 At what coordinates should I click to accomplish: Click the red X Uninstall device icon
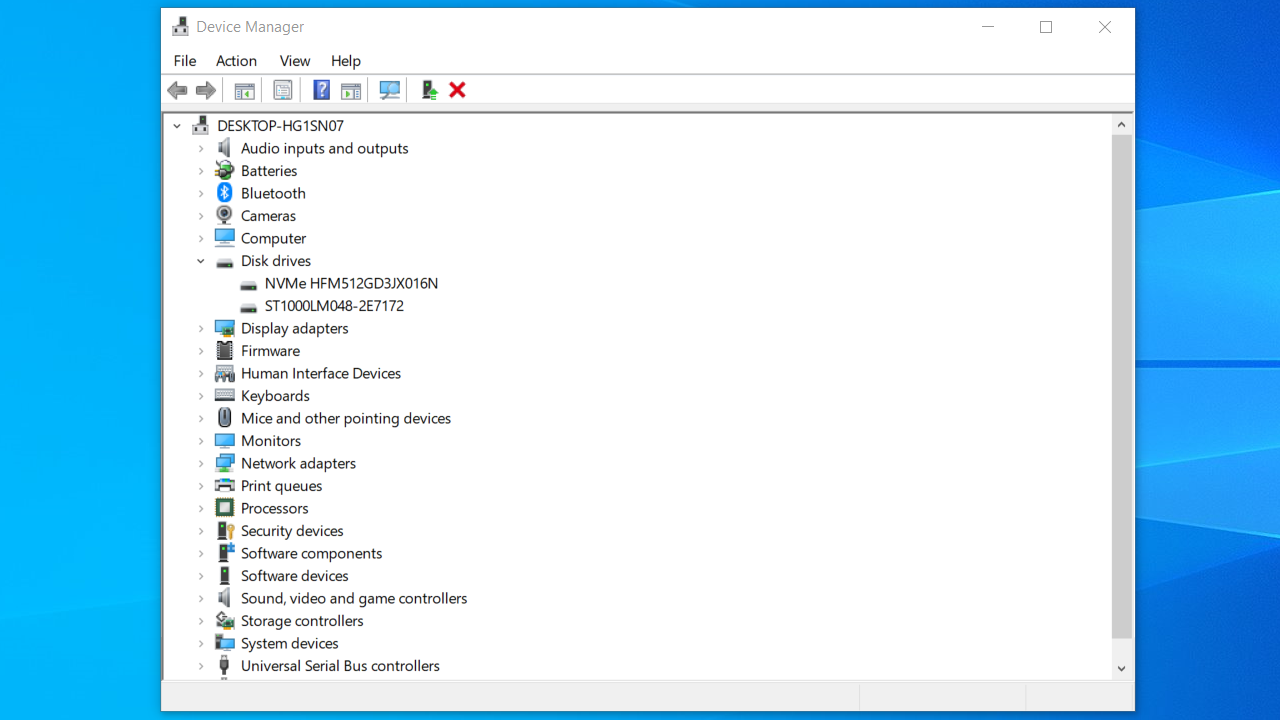(x=458, y=90)
